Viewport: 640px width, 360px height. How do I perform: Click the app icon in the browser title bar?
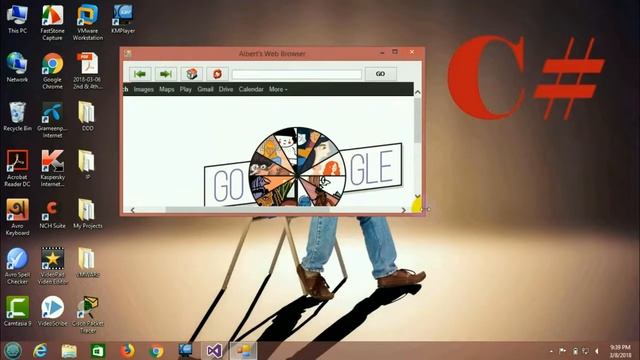click(x=128, y=53)
